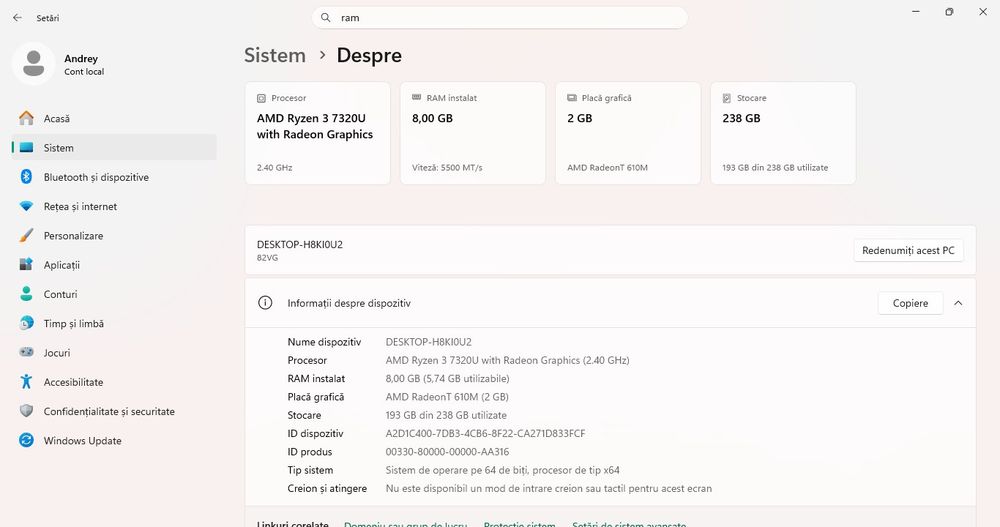Open Setări de sistem avansate link
This screenshot has width=1000, height=527.
tap(629, 524)
